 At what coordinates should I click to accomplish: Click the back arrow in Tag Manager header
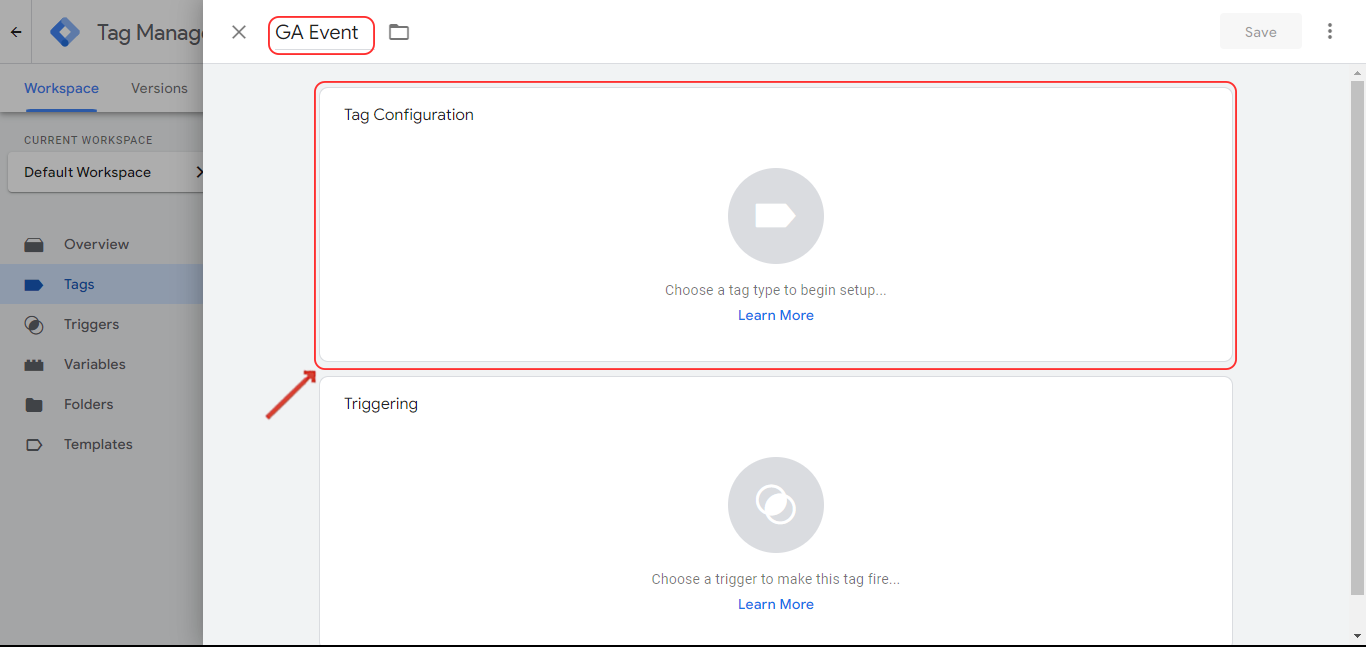pos(16,32)
